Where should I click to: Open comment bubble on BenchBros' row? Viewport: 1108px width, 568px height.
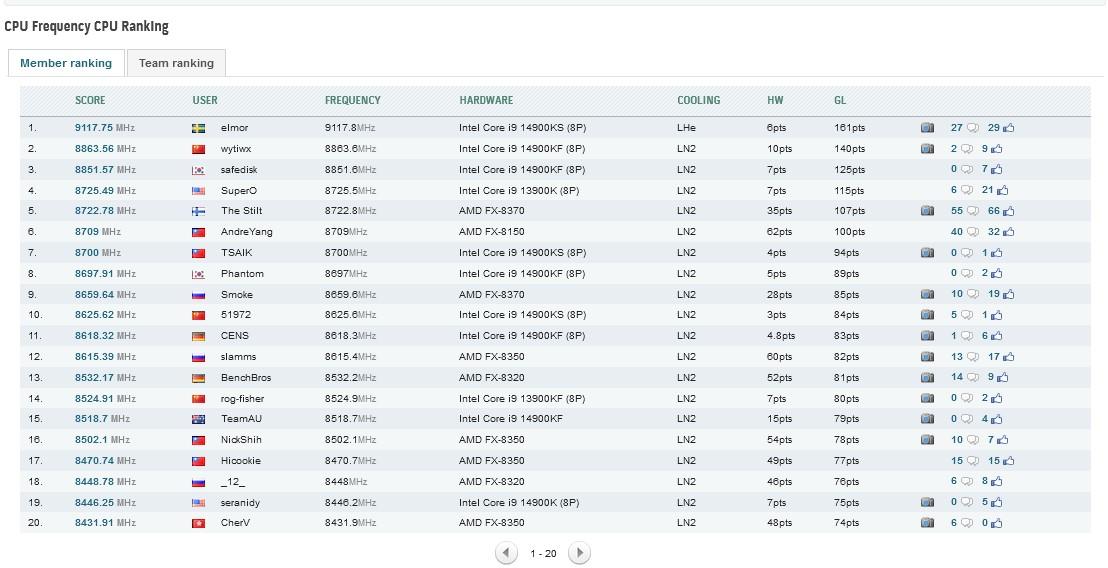(972, 378)
